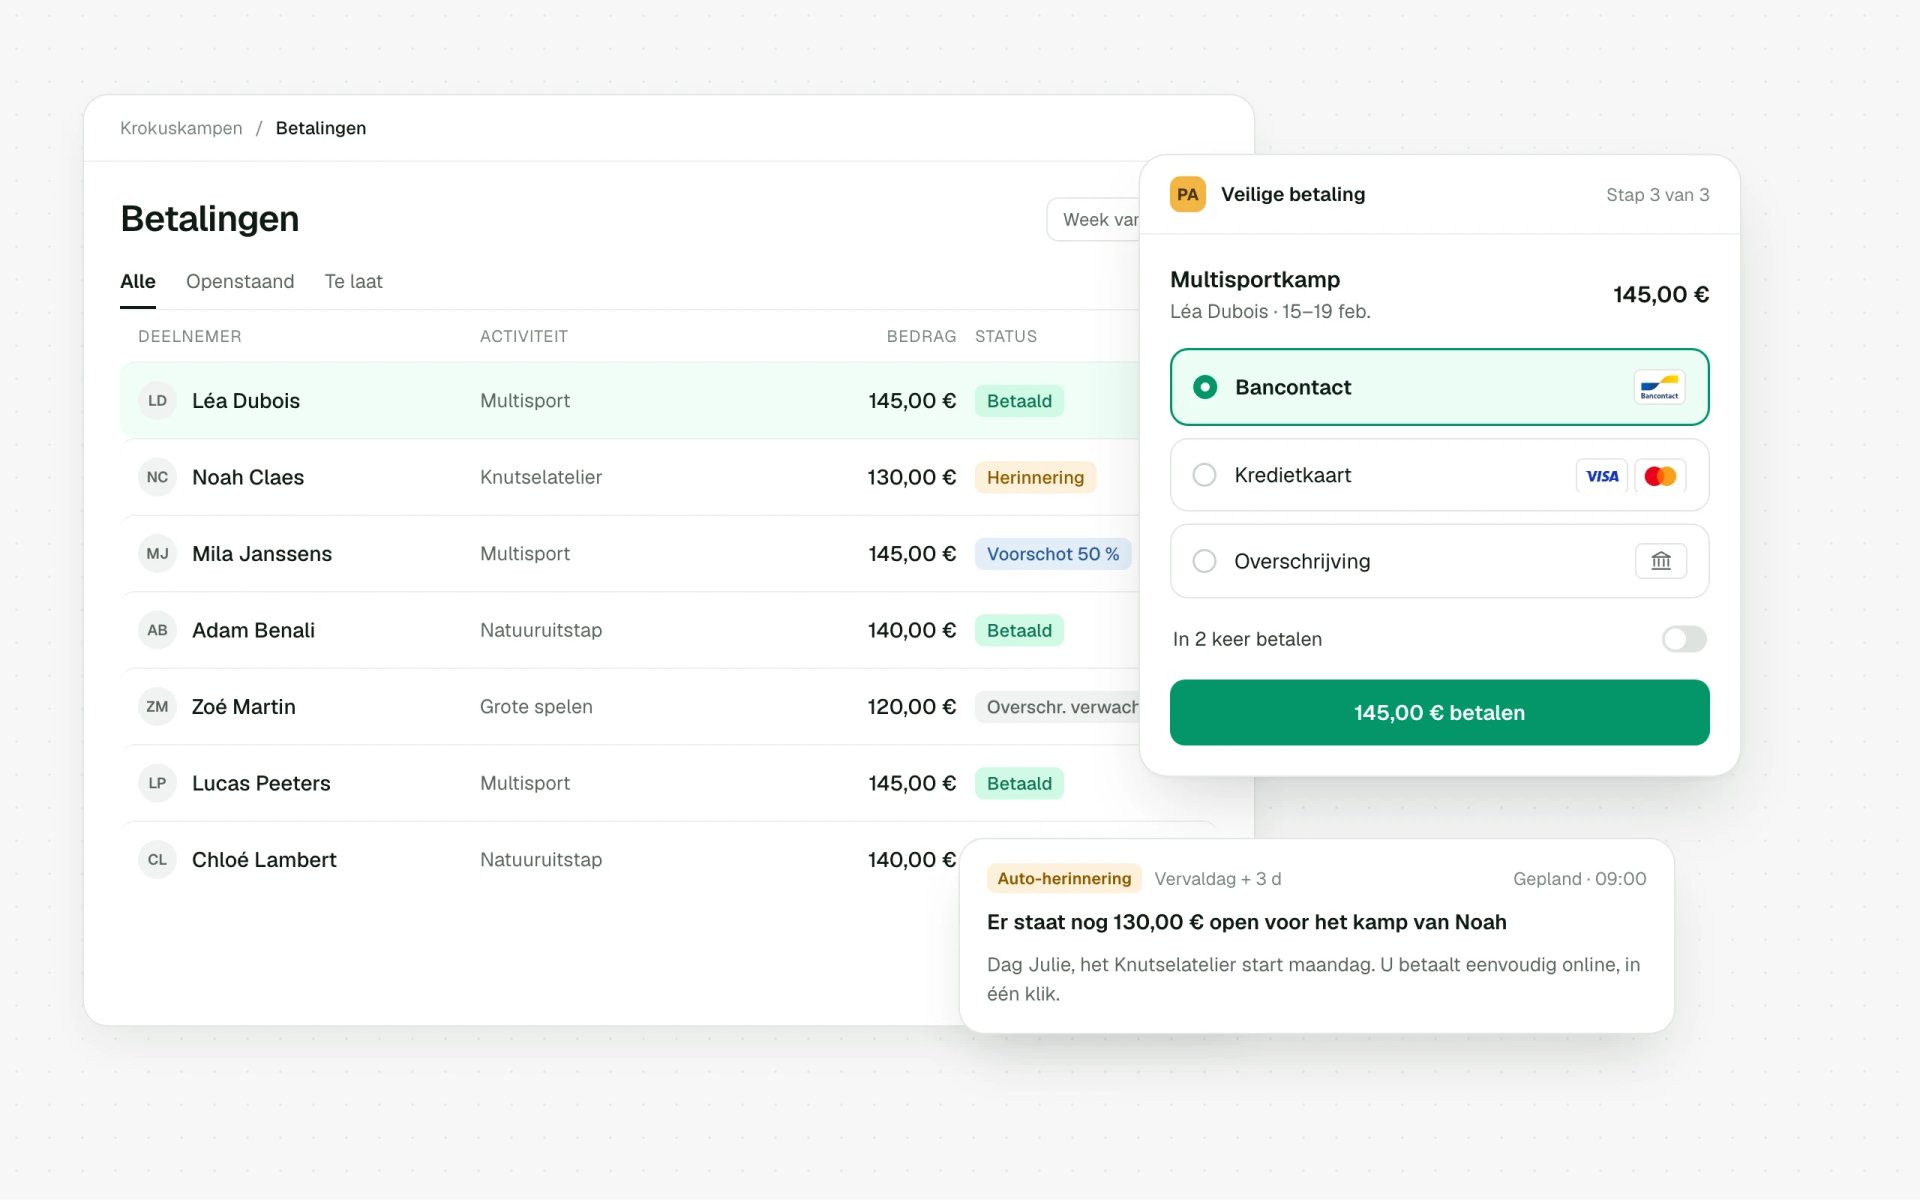
Task: Click the LD avatar for Léa Dubois
Action: [x=157, y=401]
